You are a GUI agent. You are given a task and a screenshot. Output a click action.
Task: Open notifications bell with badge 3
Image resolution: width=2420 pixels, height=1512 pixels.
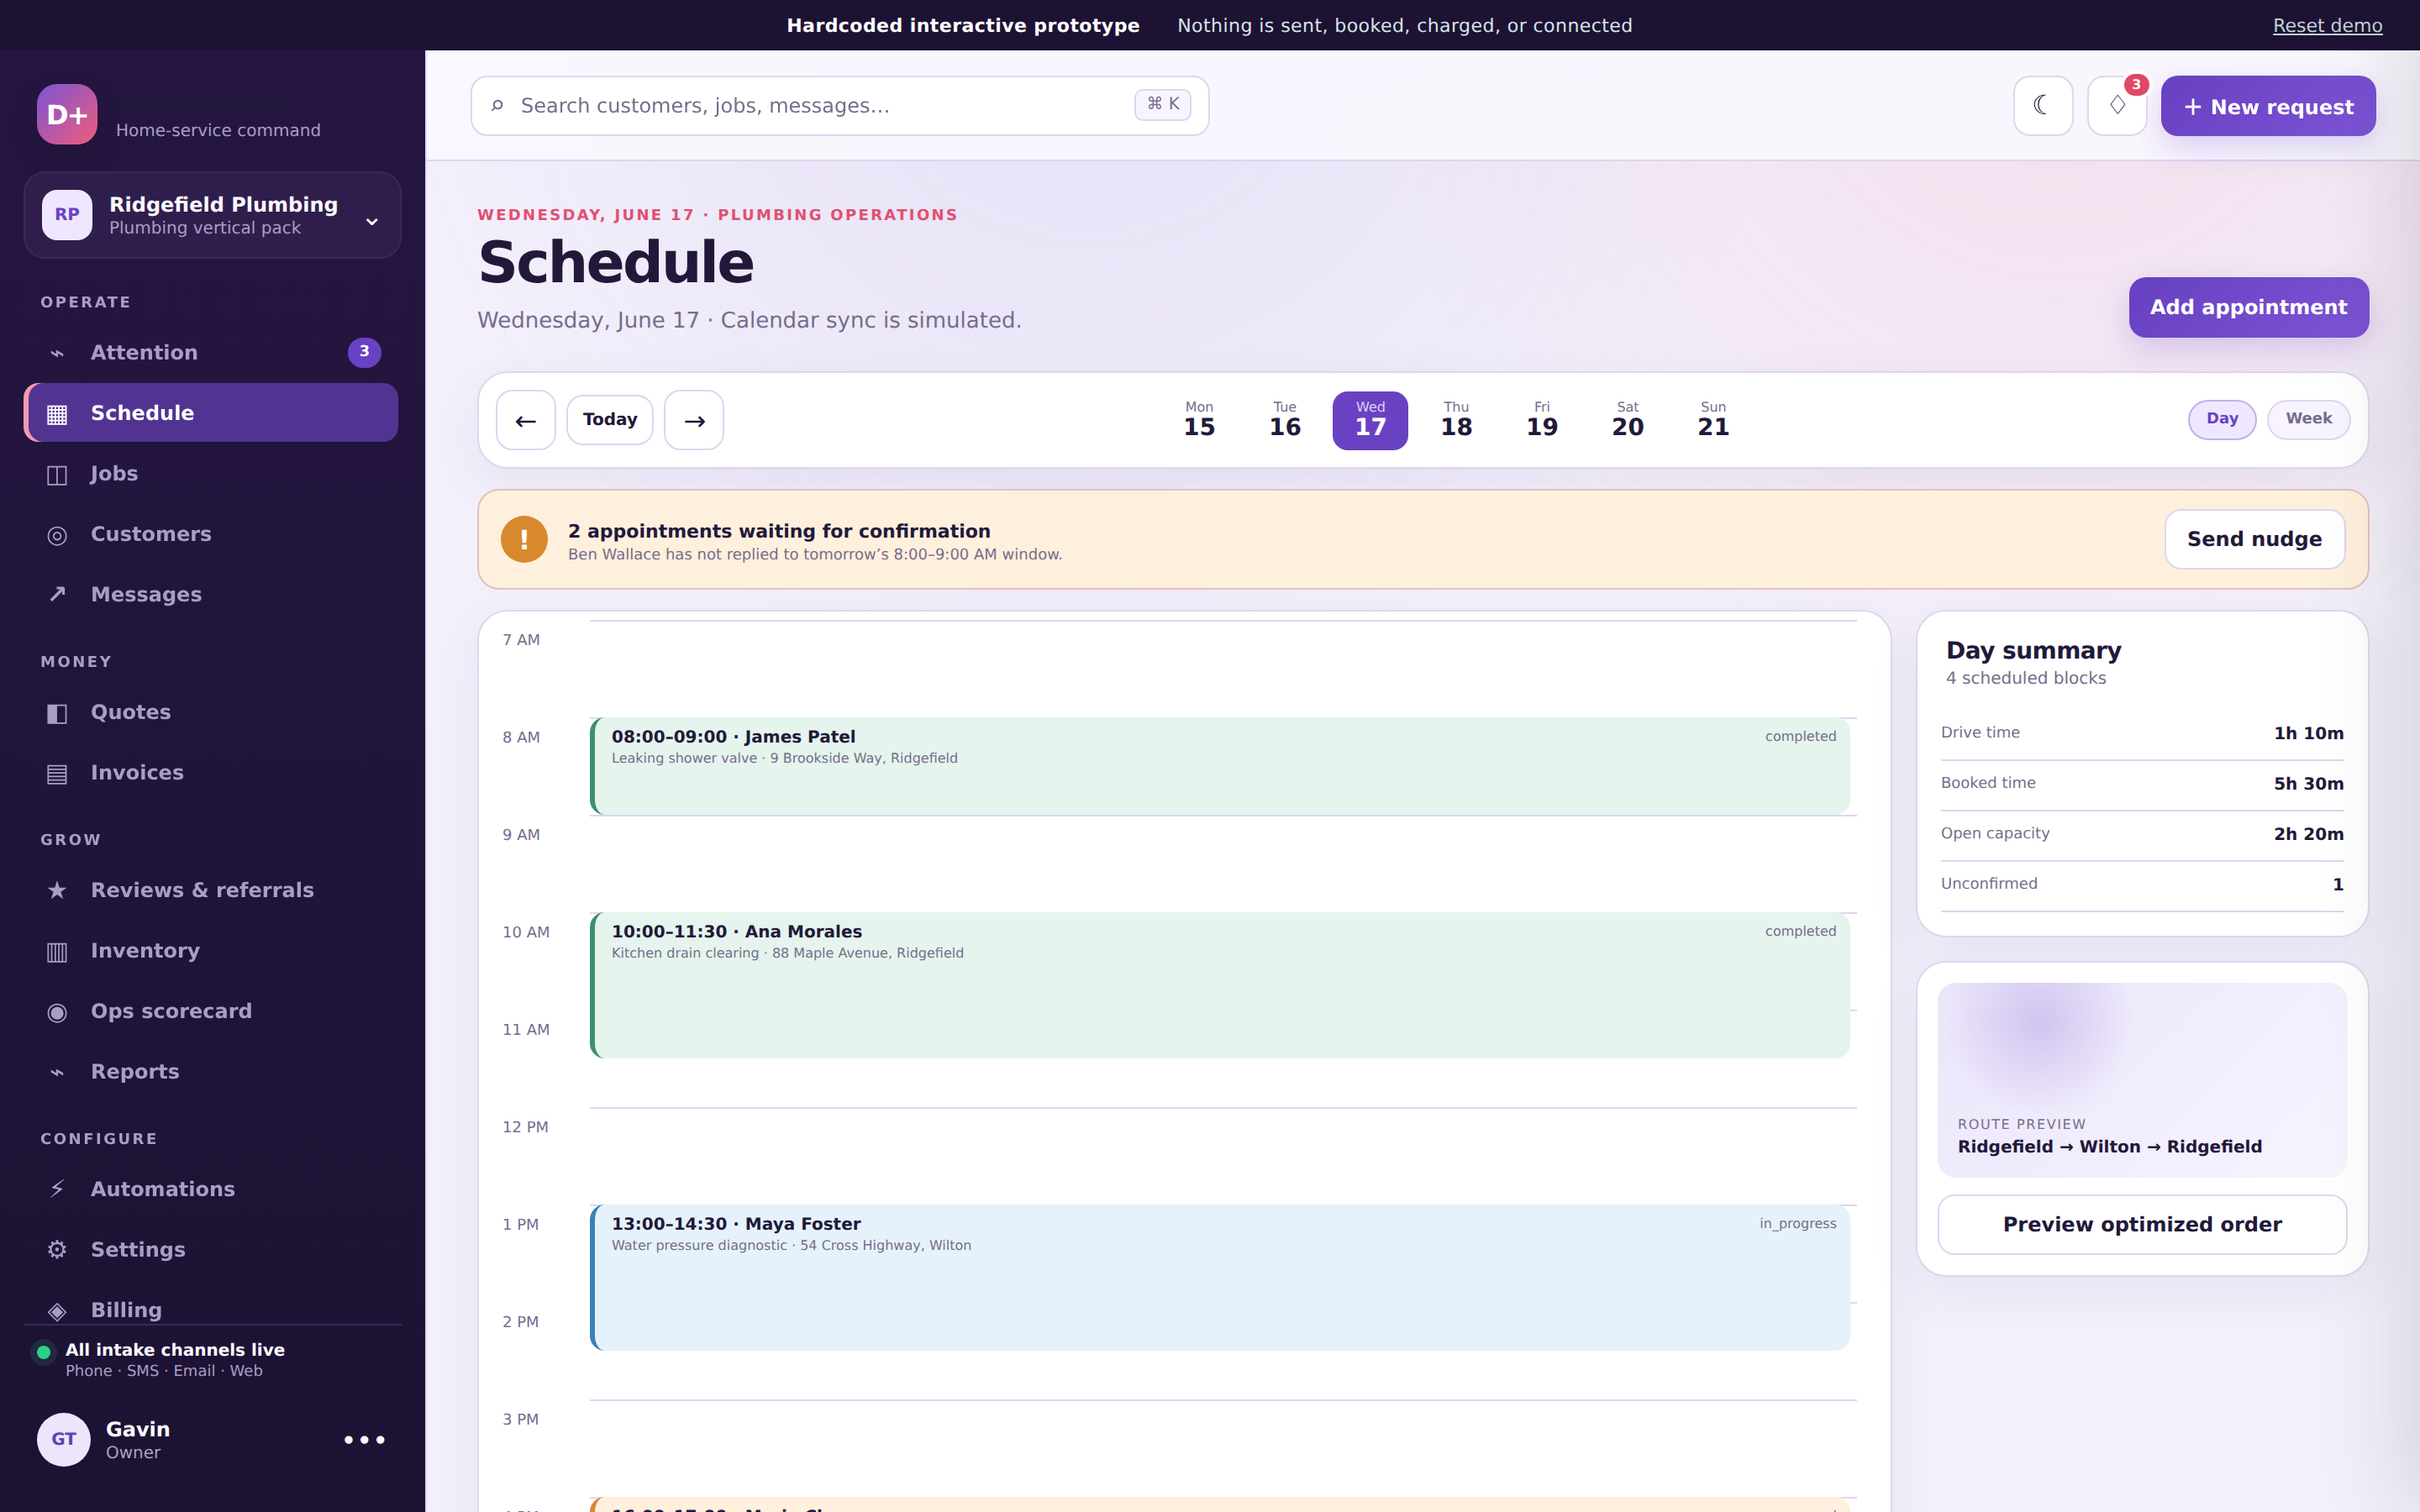coord(2117,106)
